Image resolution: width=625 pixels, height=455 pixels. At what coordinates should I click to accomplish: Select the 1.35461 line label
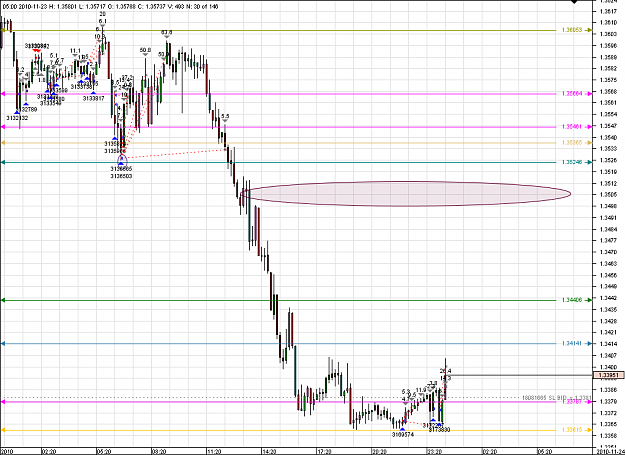pos(572,127)
